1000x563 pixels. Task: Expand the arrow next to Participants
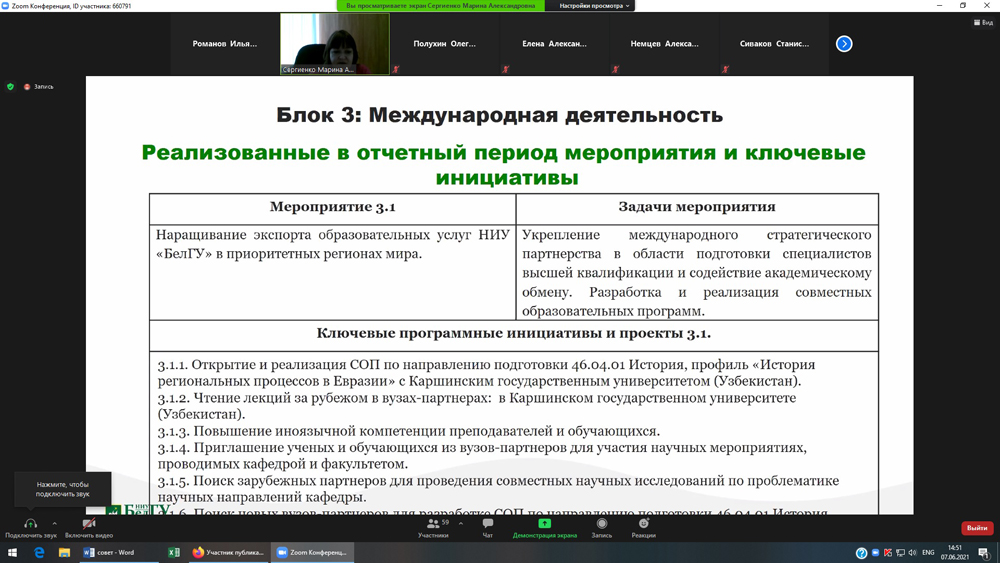point(461,523)
